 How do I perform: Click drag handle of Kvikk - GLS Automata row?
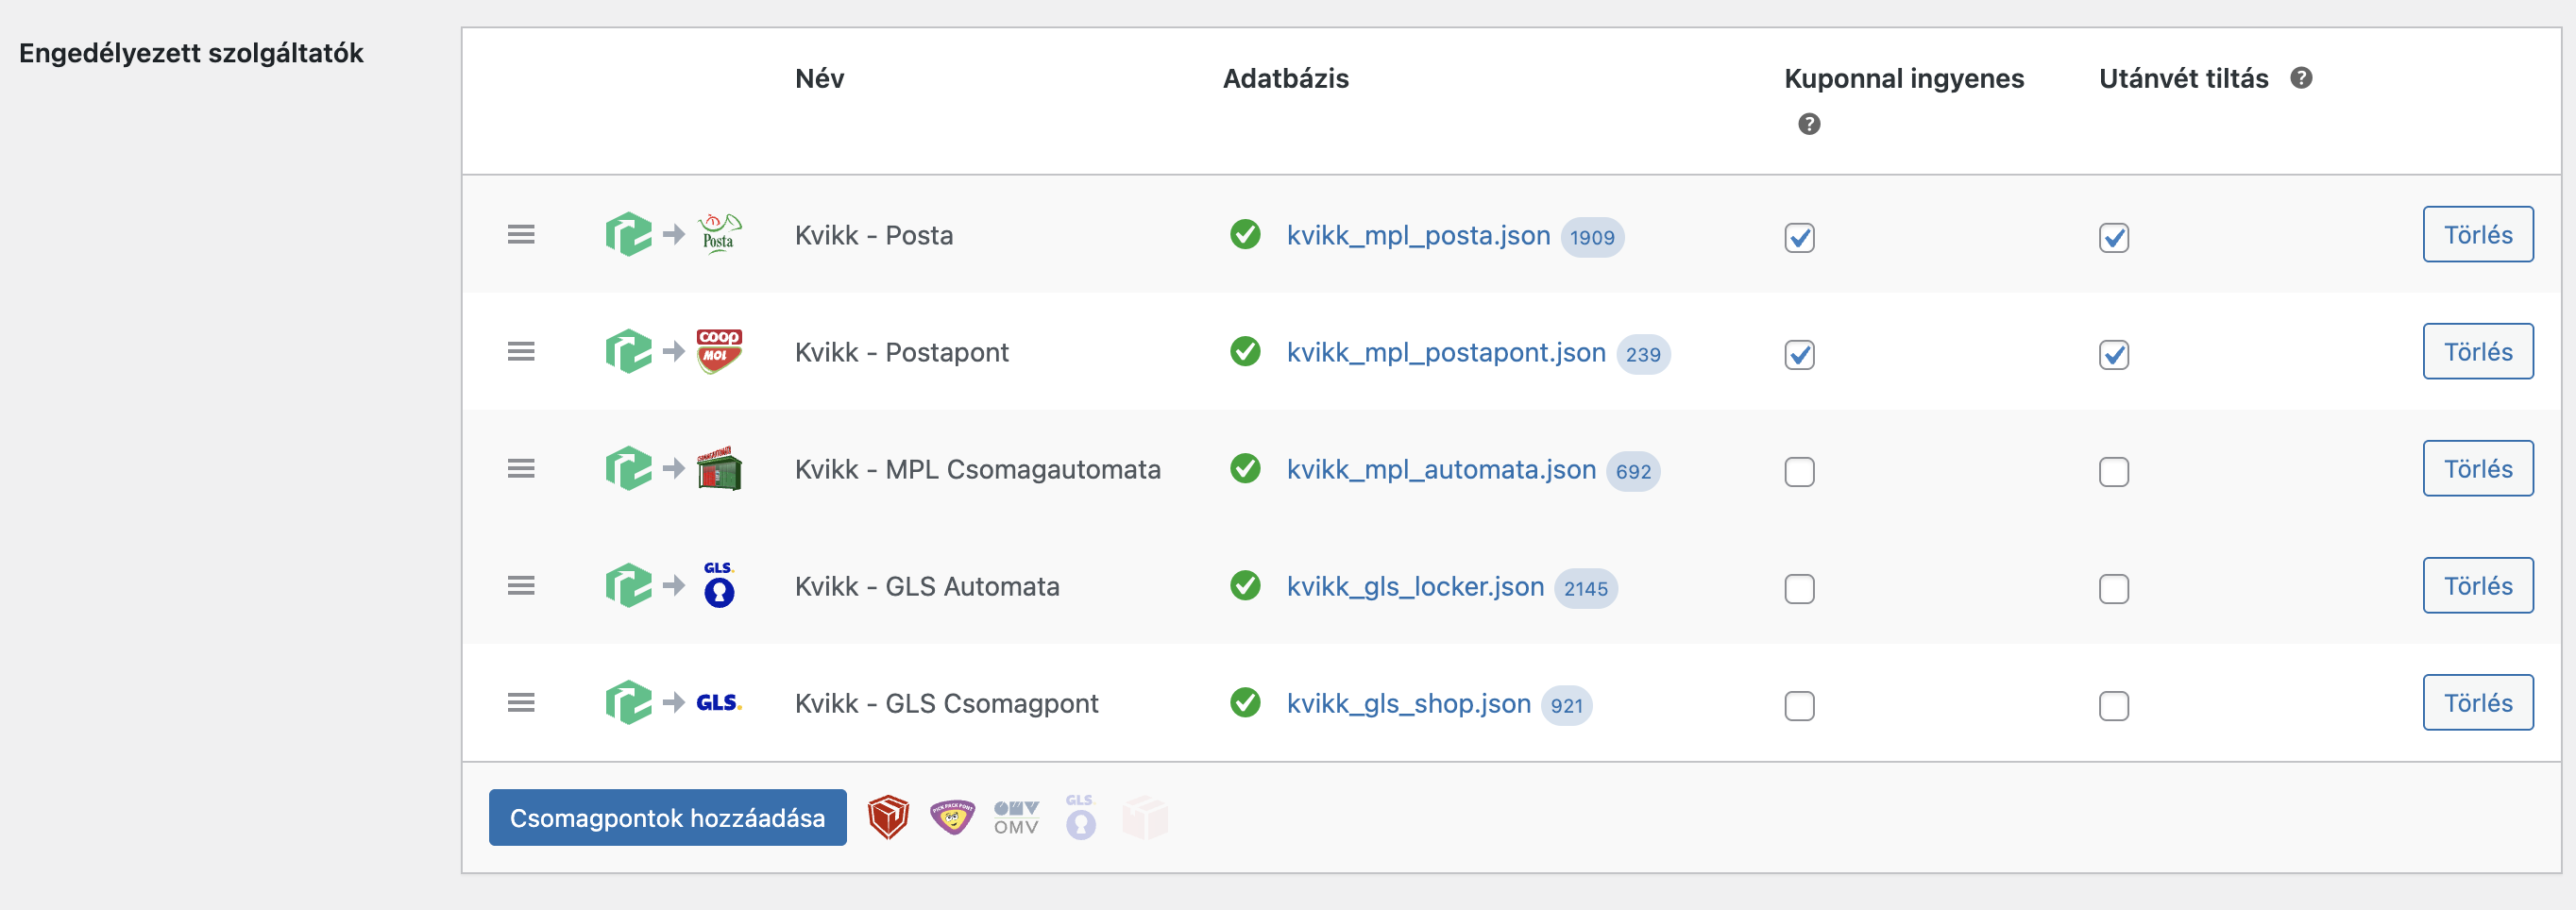[x=521, y=586]
